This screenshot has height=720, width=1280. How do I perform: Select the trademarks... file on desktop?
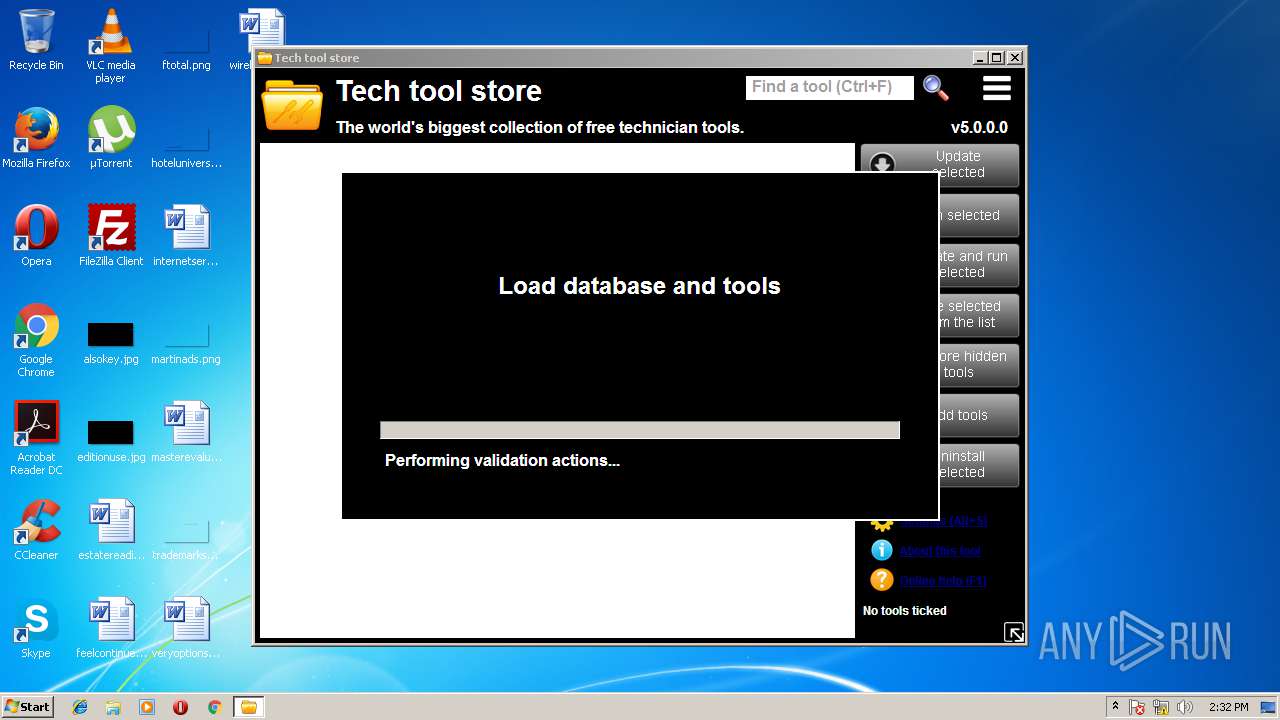tap(186, 539)
